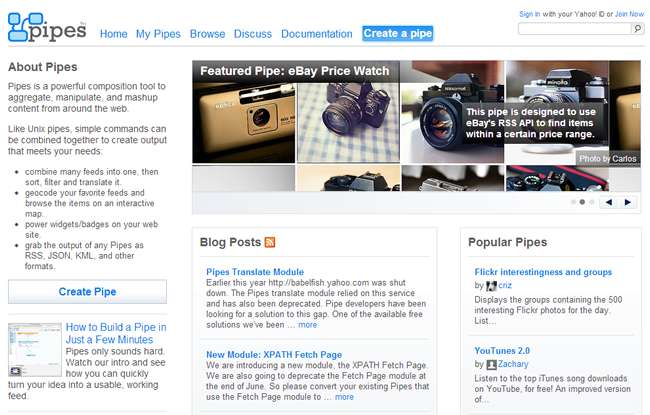
Task: Go to previous featured pipe arrow
Action: point(609,202)
